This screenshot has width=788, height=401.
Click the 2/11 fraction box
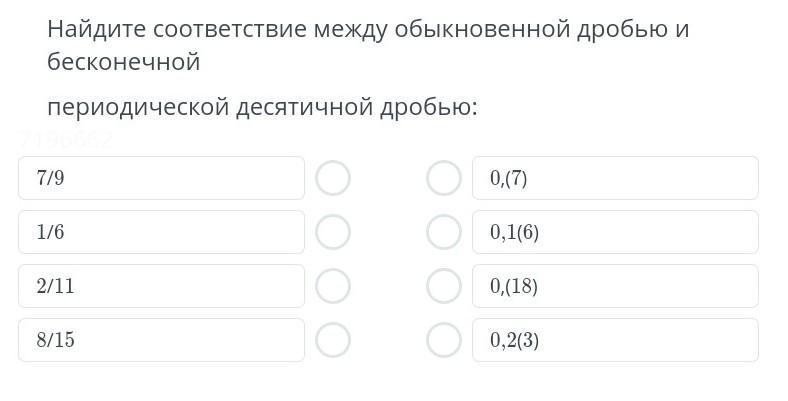point(161,287)
